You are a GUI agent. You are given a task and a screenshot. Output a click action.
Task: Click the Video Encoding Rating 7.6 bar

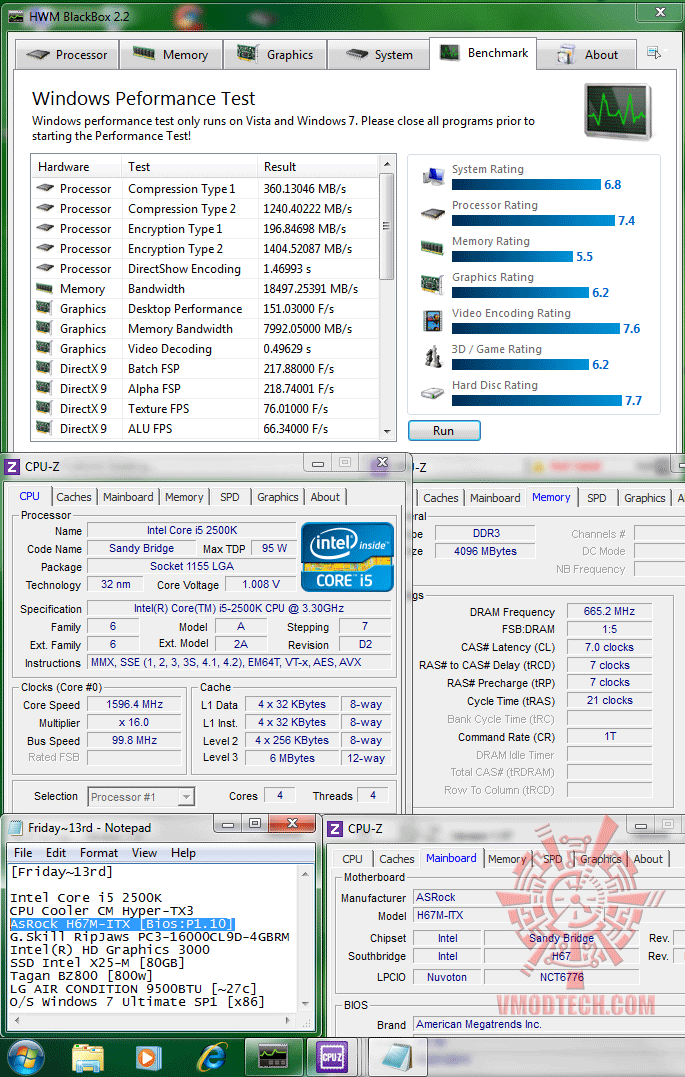click(x=535, y=329)
